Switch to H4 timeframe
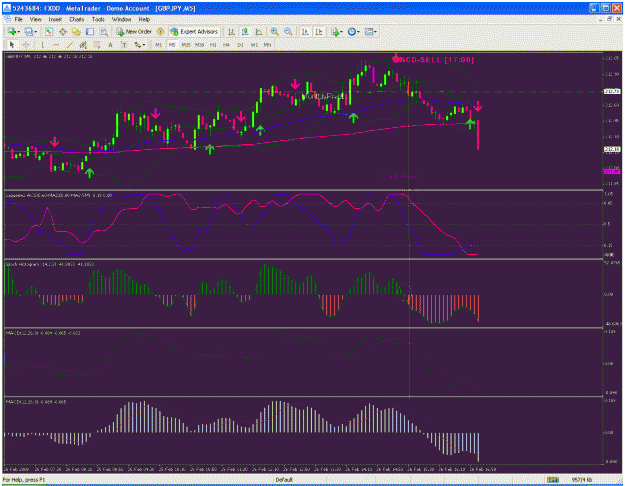 tap(226, 45)
